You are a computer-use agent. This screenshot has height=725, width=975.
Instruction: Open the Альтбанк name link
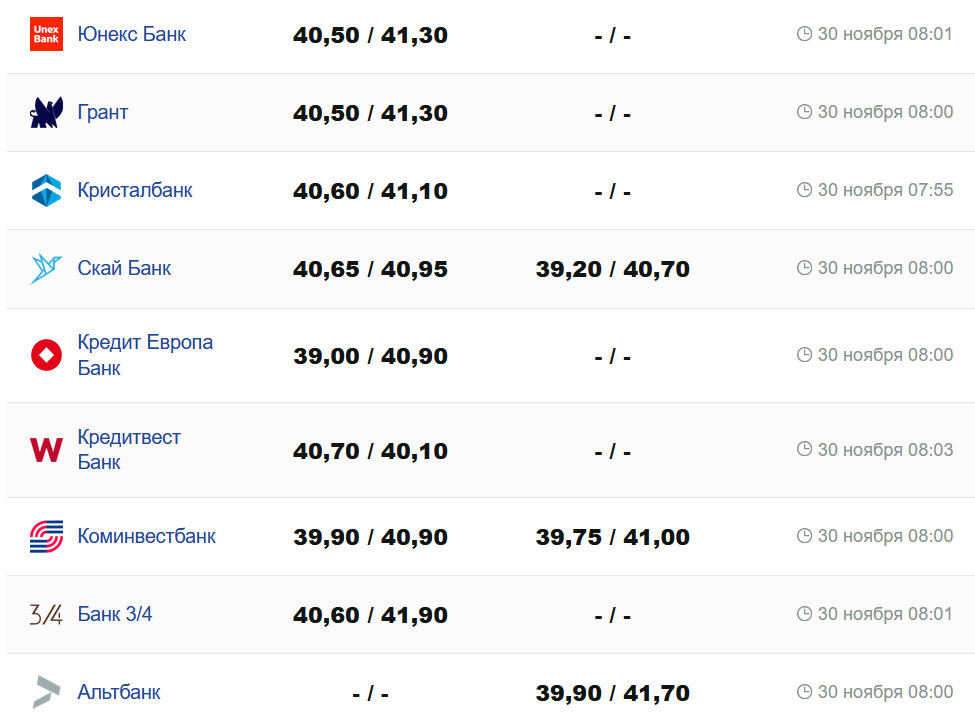pyautogui.click(x=119, y=692)
